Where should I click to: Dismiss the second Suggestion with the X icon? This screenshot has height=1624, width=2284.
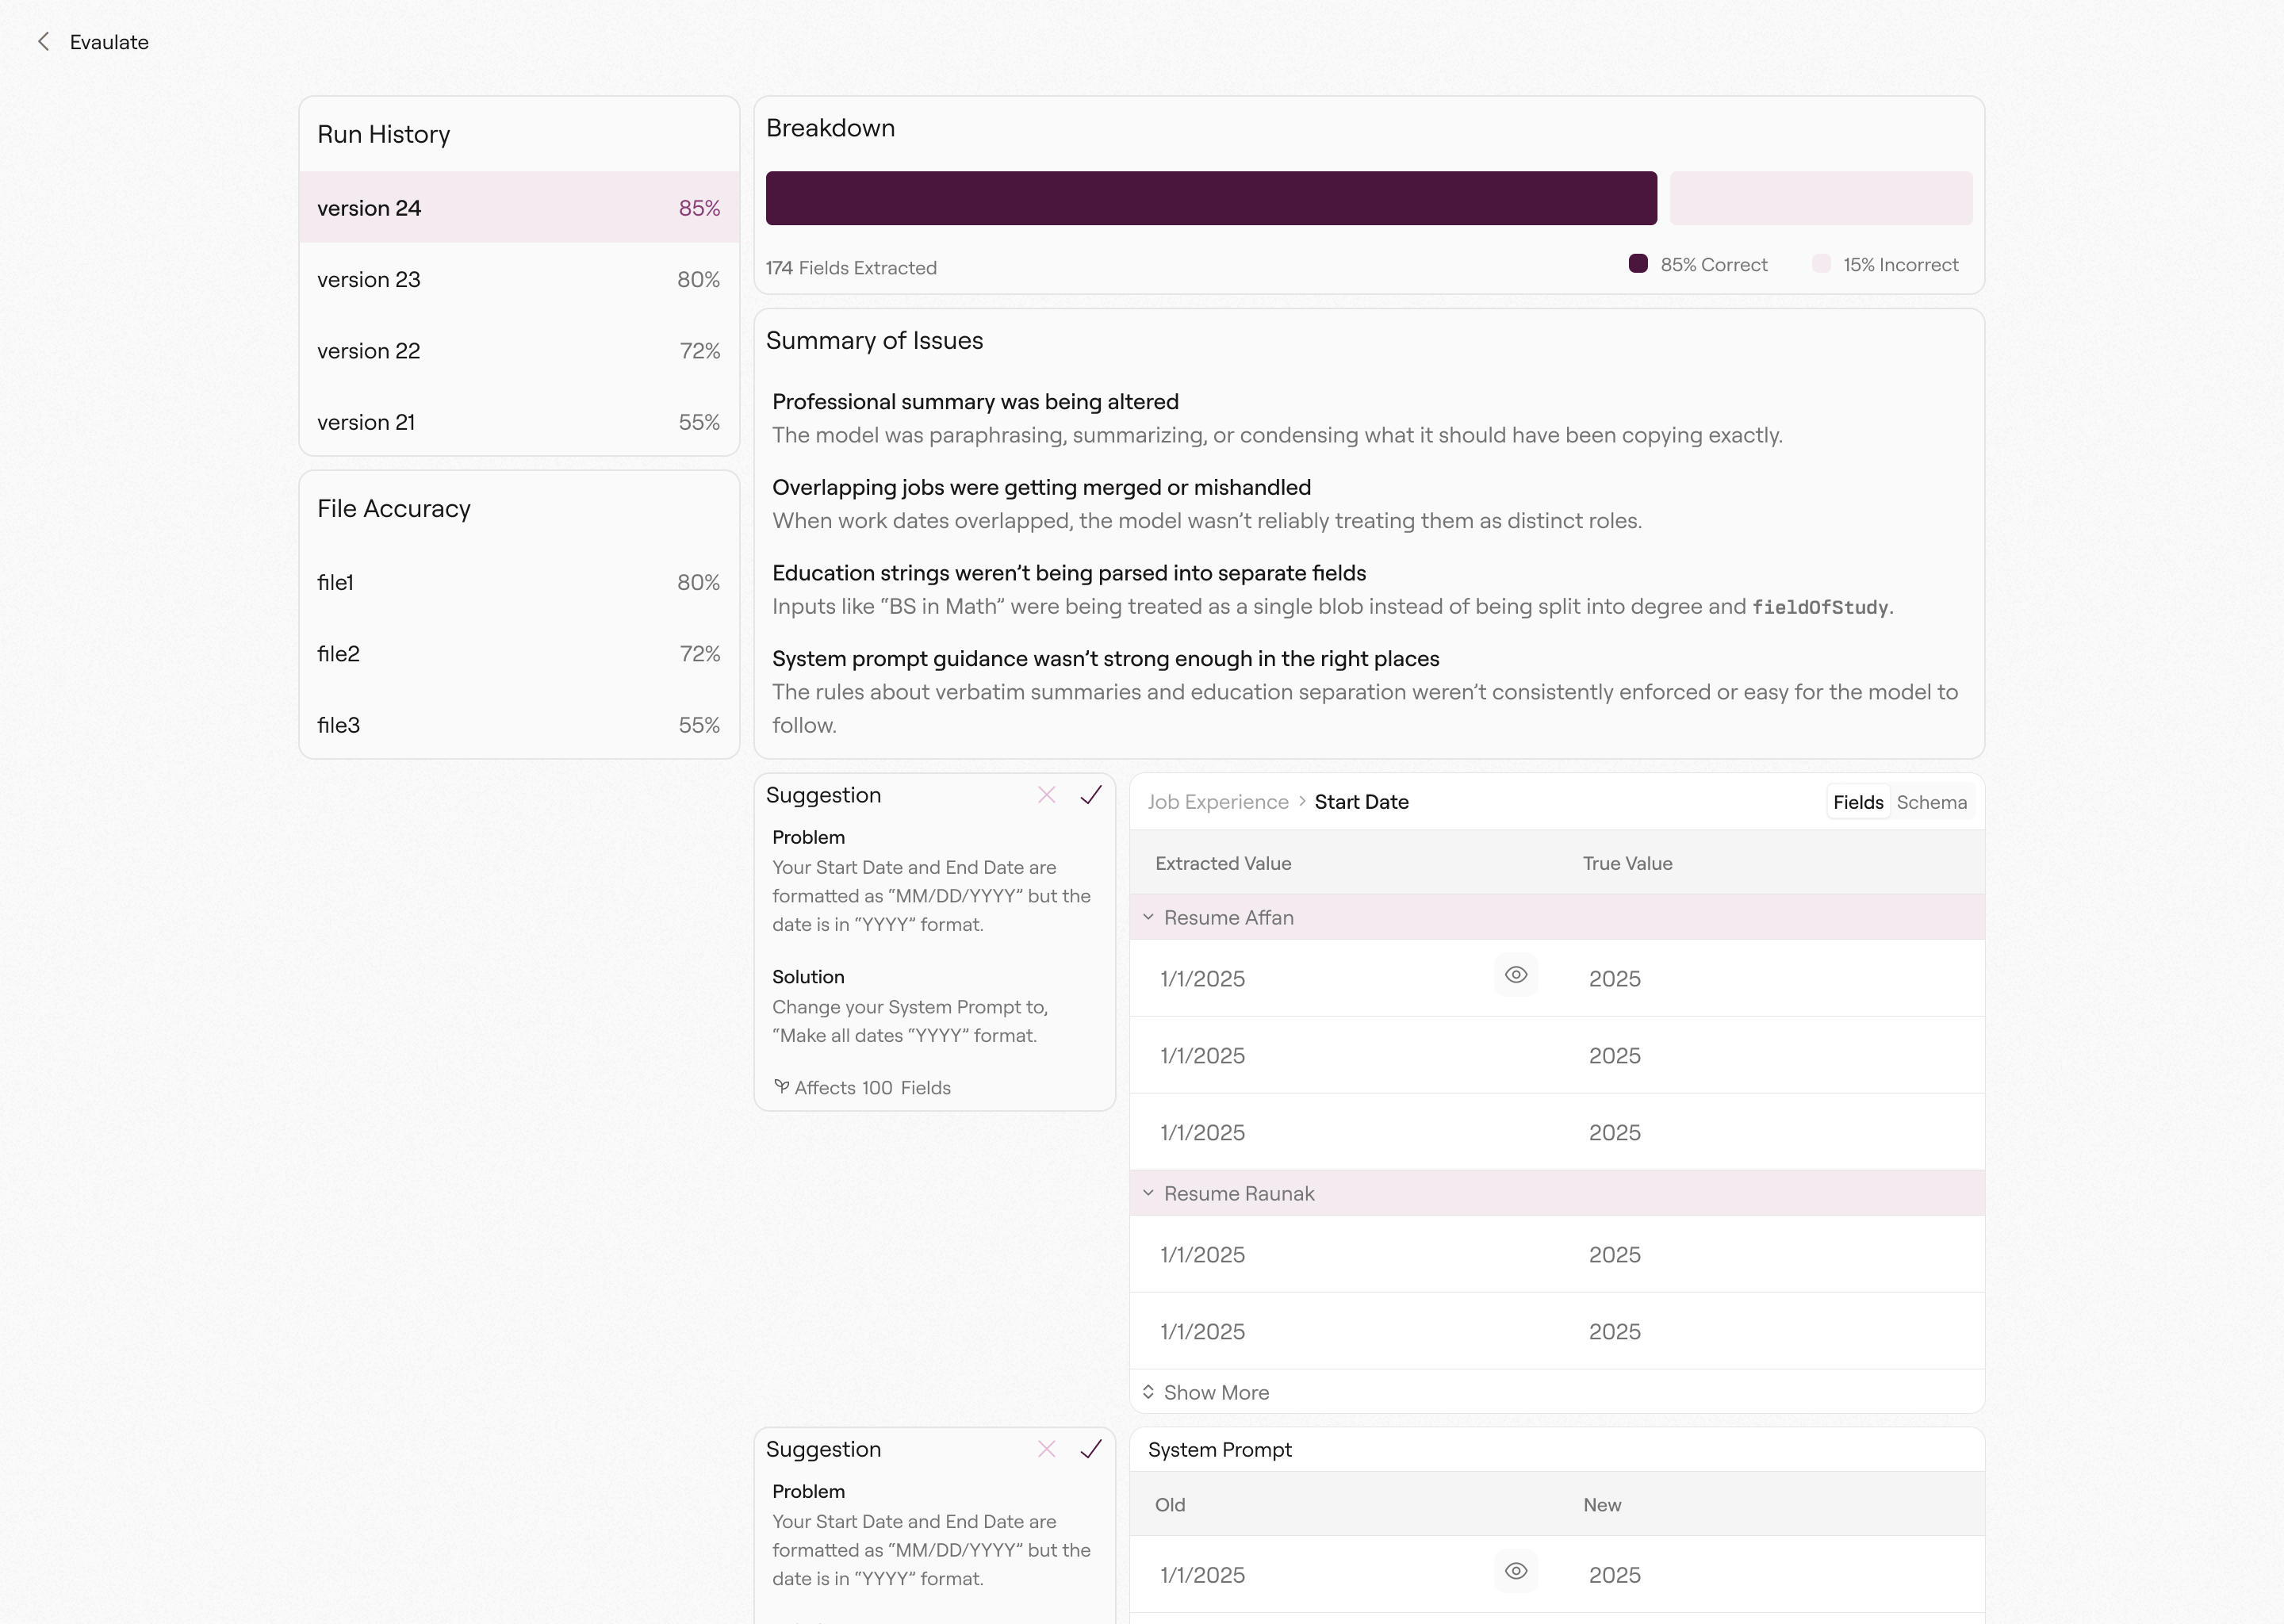tap(1046, 1449)
